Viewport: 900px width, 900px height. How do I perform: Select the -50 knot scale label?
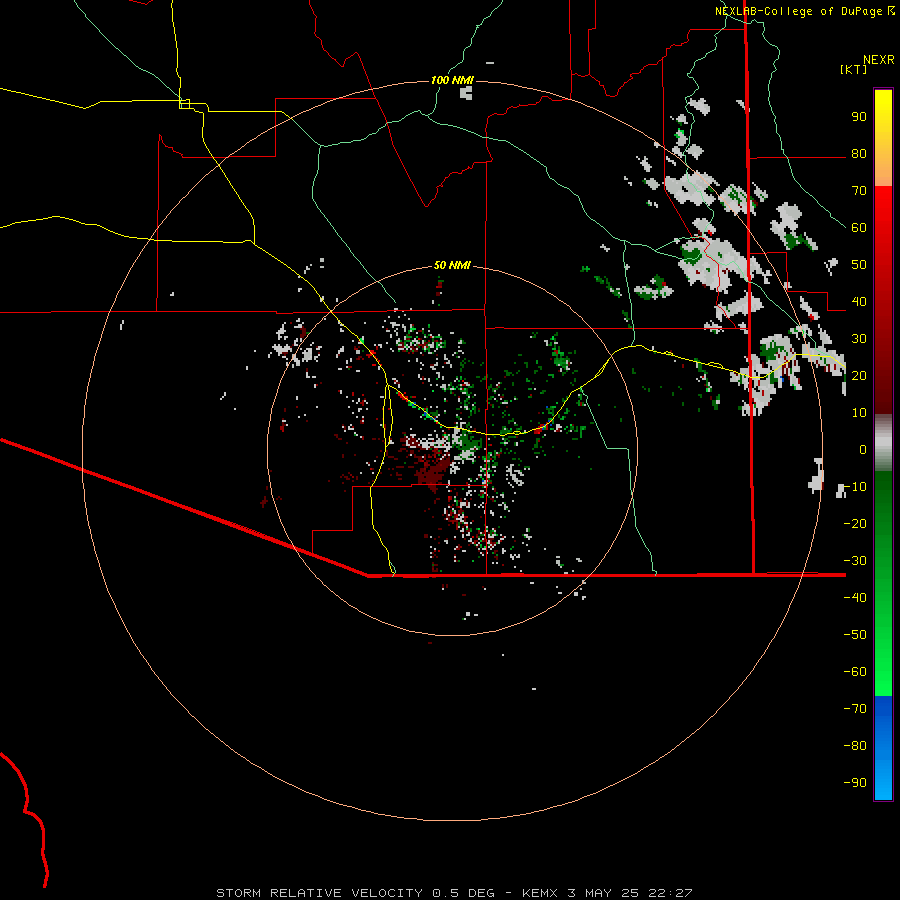click(x=855, y=635)
